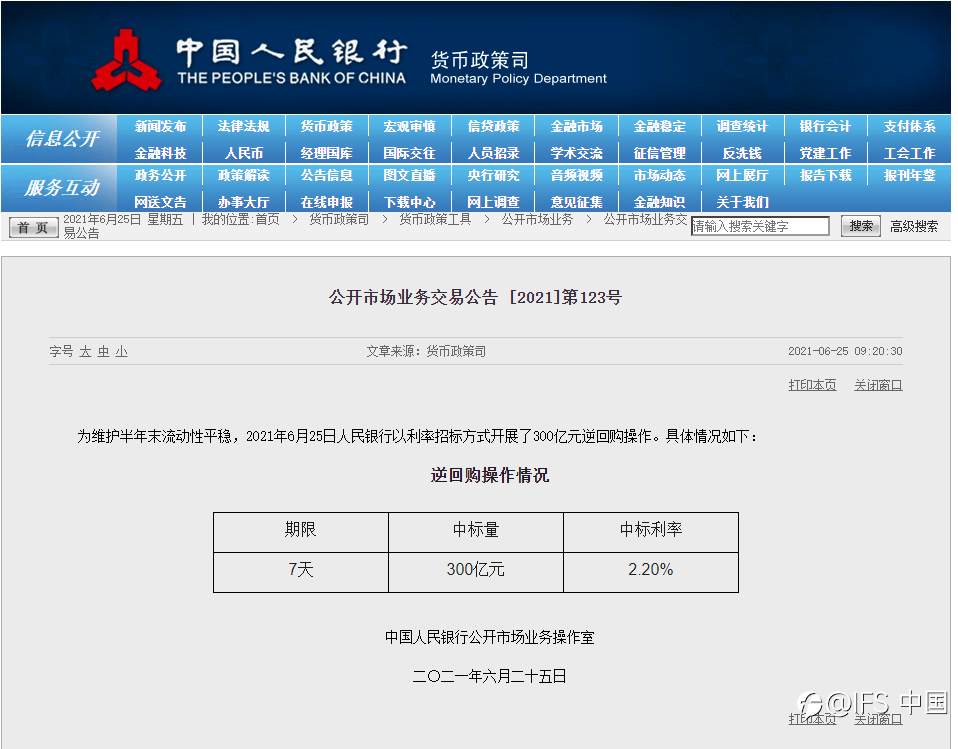Screen dimensions: 958x749
Task: Go to 调查统计 section
Action: click(742, 126)
